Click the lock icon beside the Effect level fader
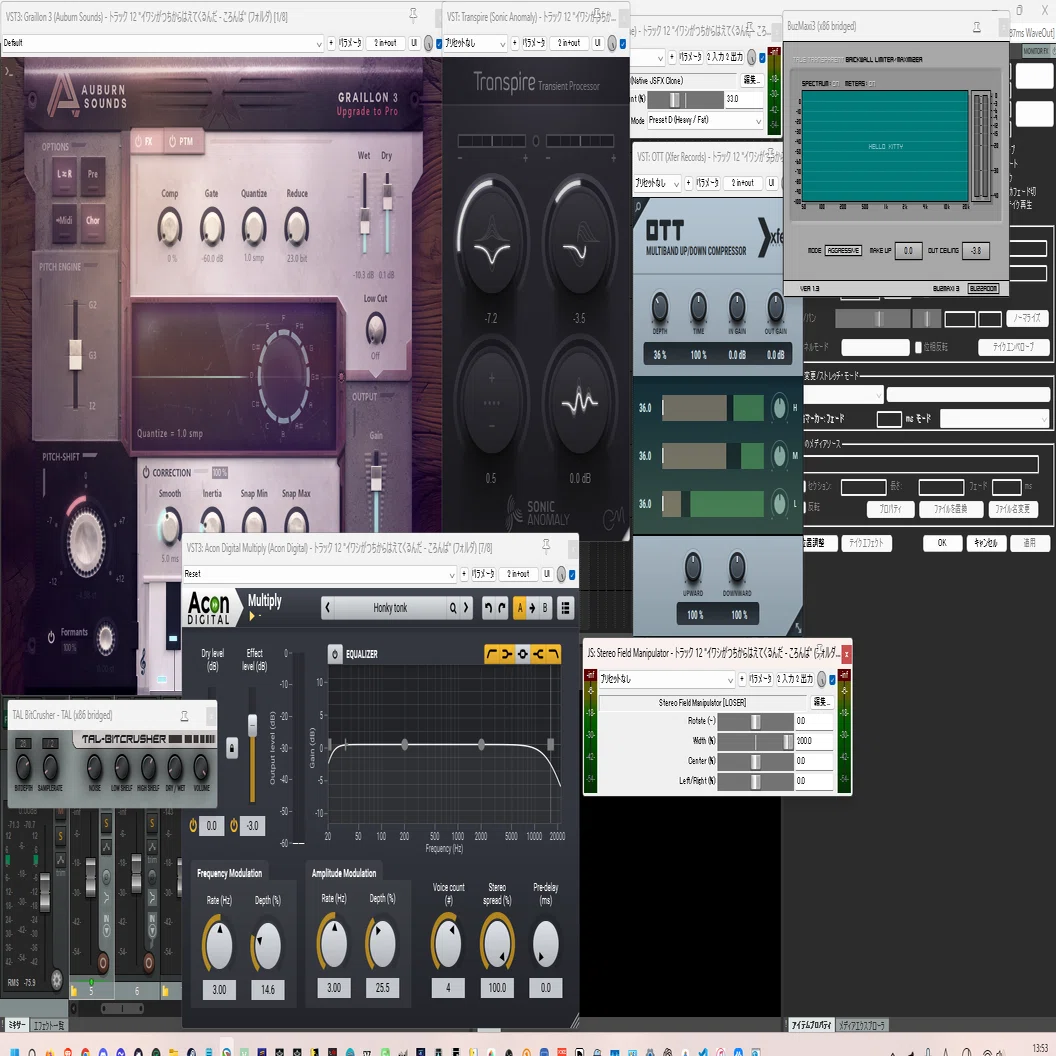 232,748
